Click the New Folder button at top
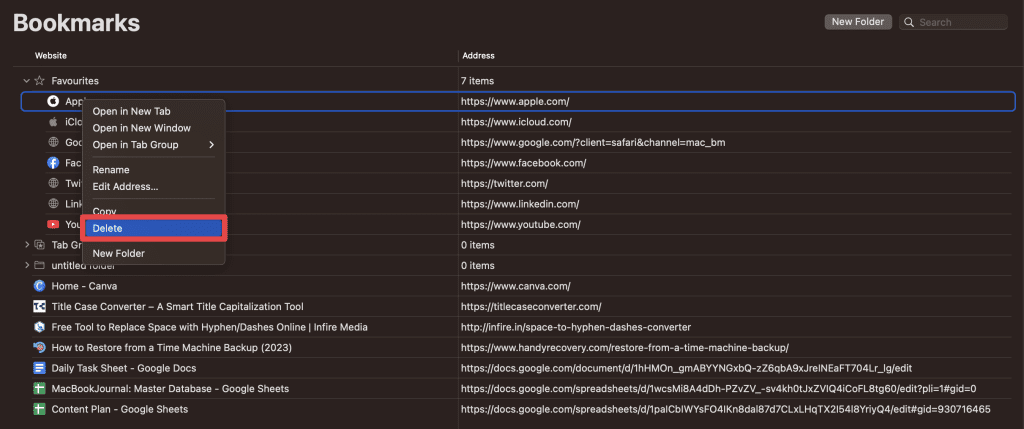The height and width of the screenshot is (429, 1024). click(x=858, y=22)
